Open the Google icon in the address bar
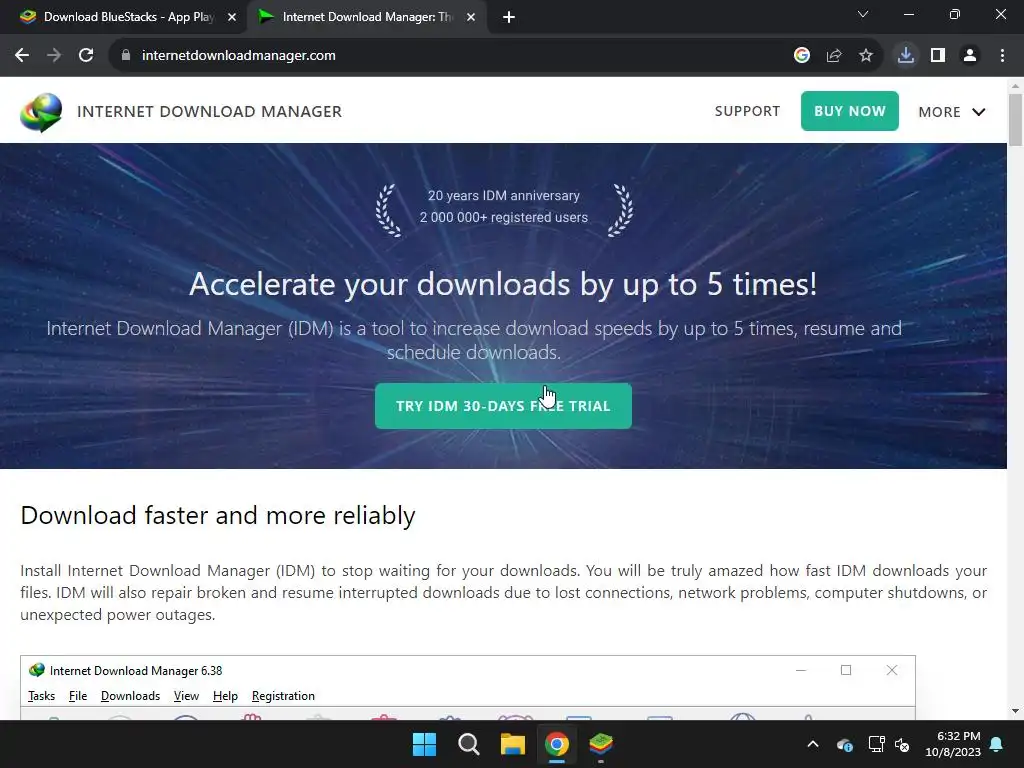 802,56
